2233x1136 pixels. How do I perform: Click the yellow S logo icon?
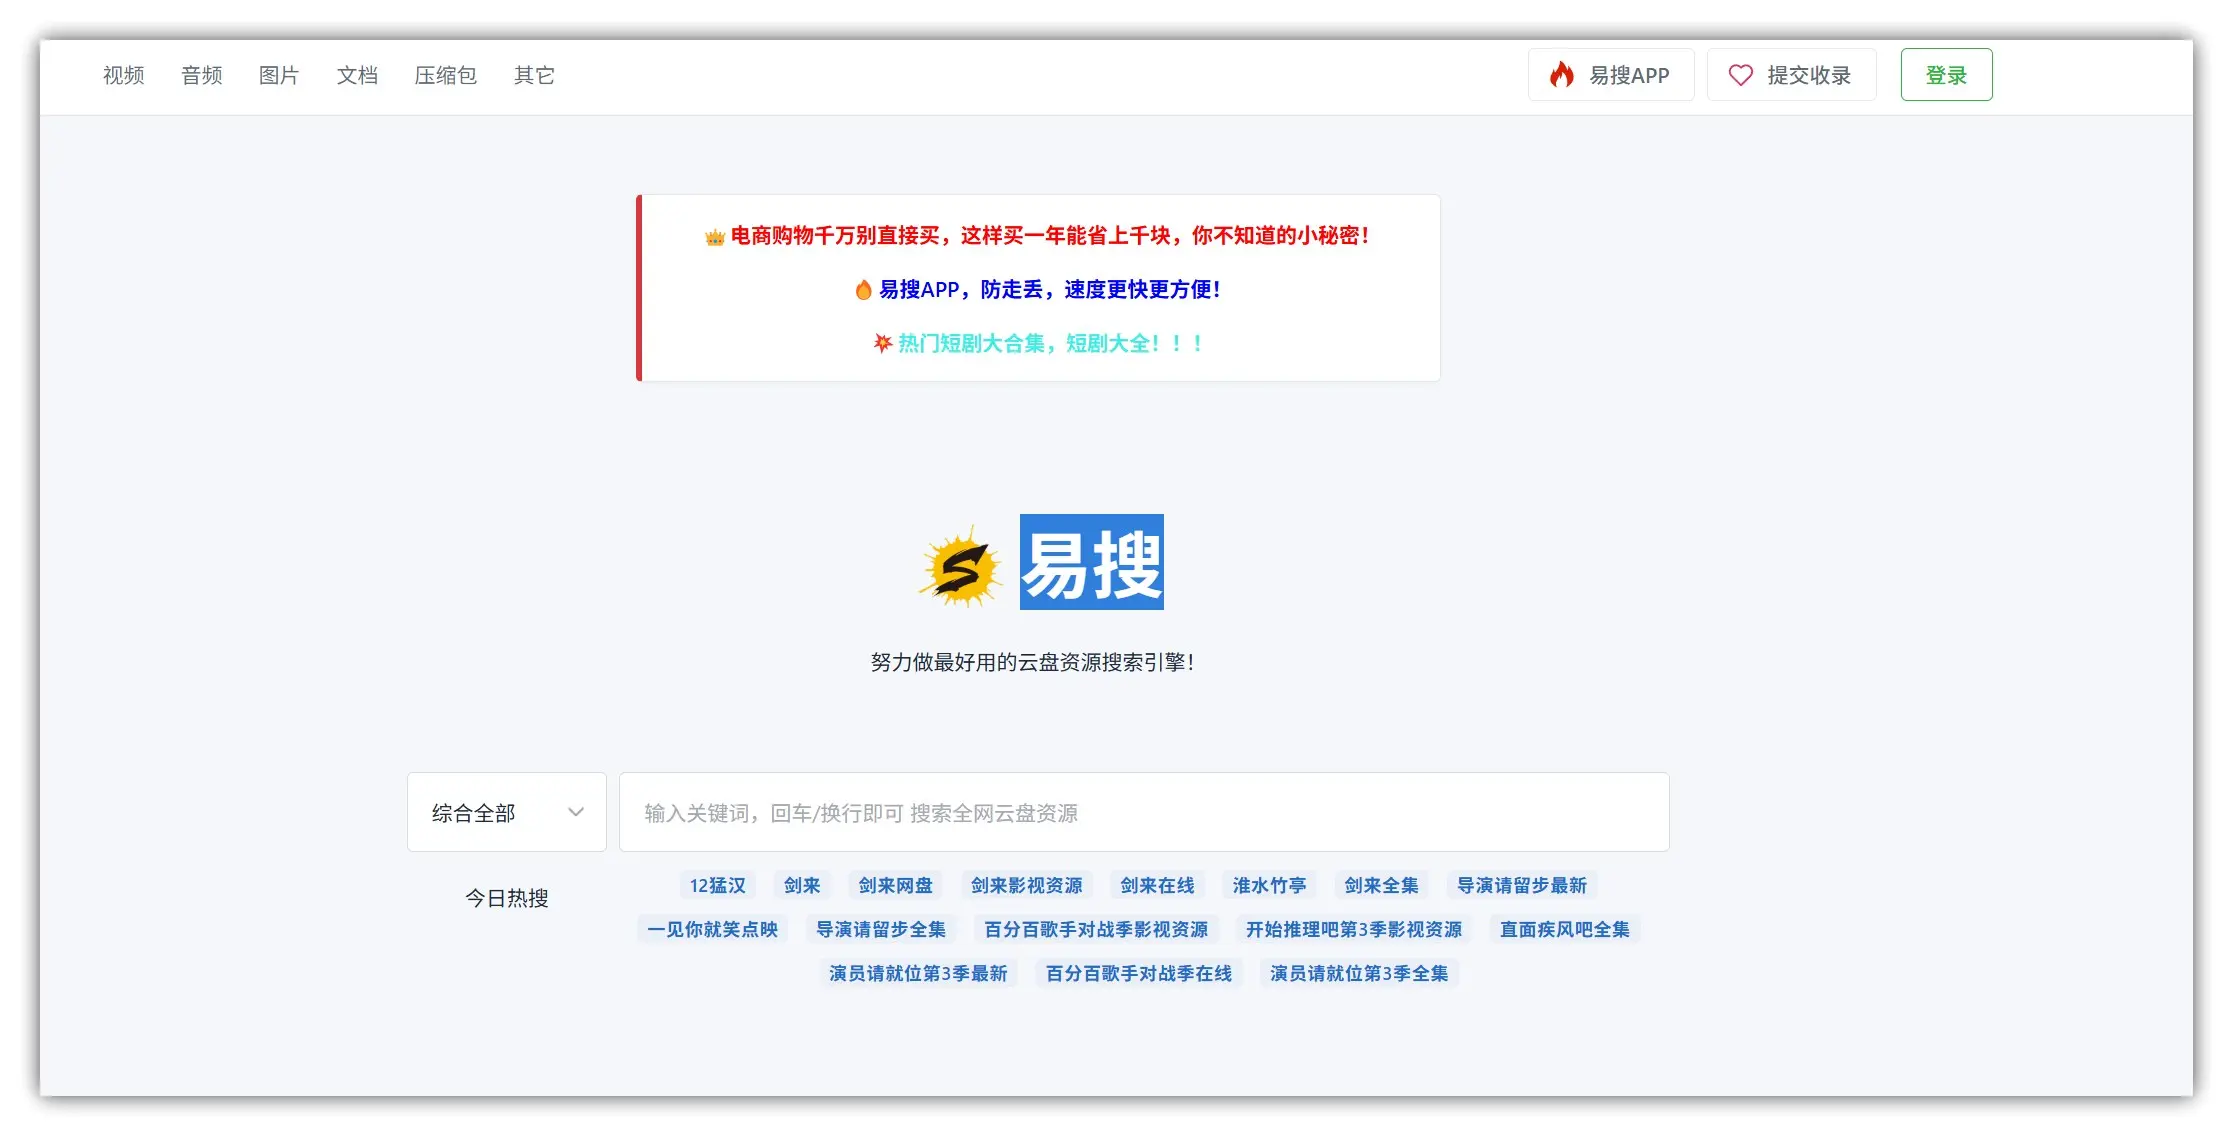coord(961,567)
